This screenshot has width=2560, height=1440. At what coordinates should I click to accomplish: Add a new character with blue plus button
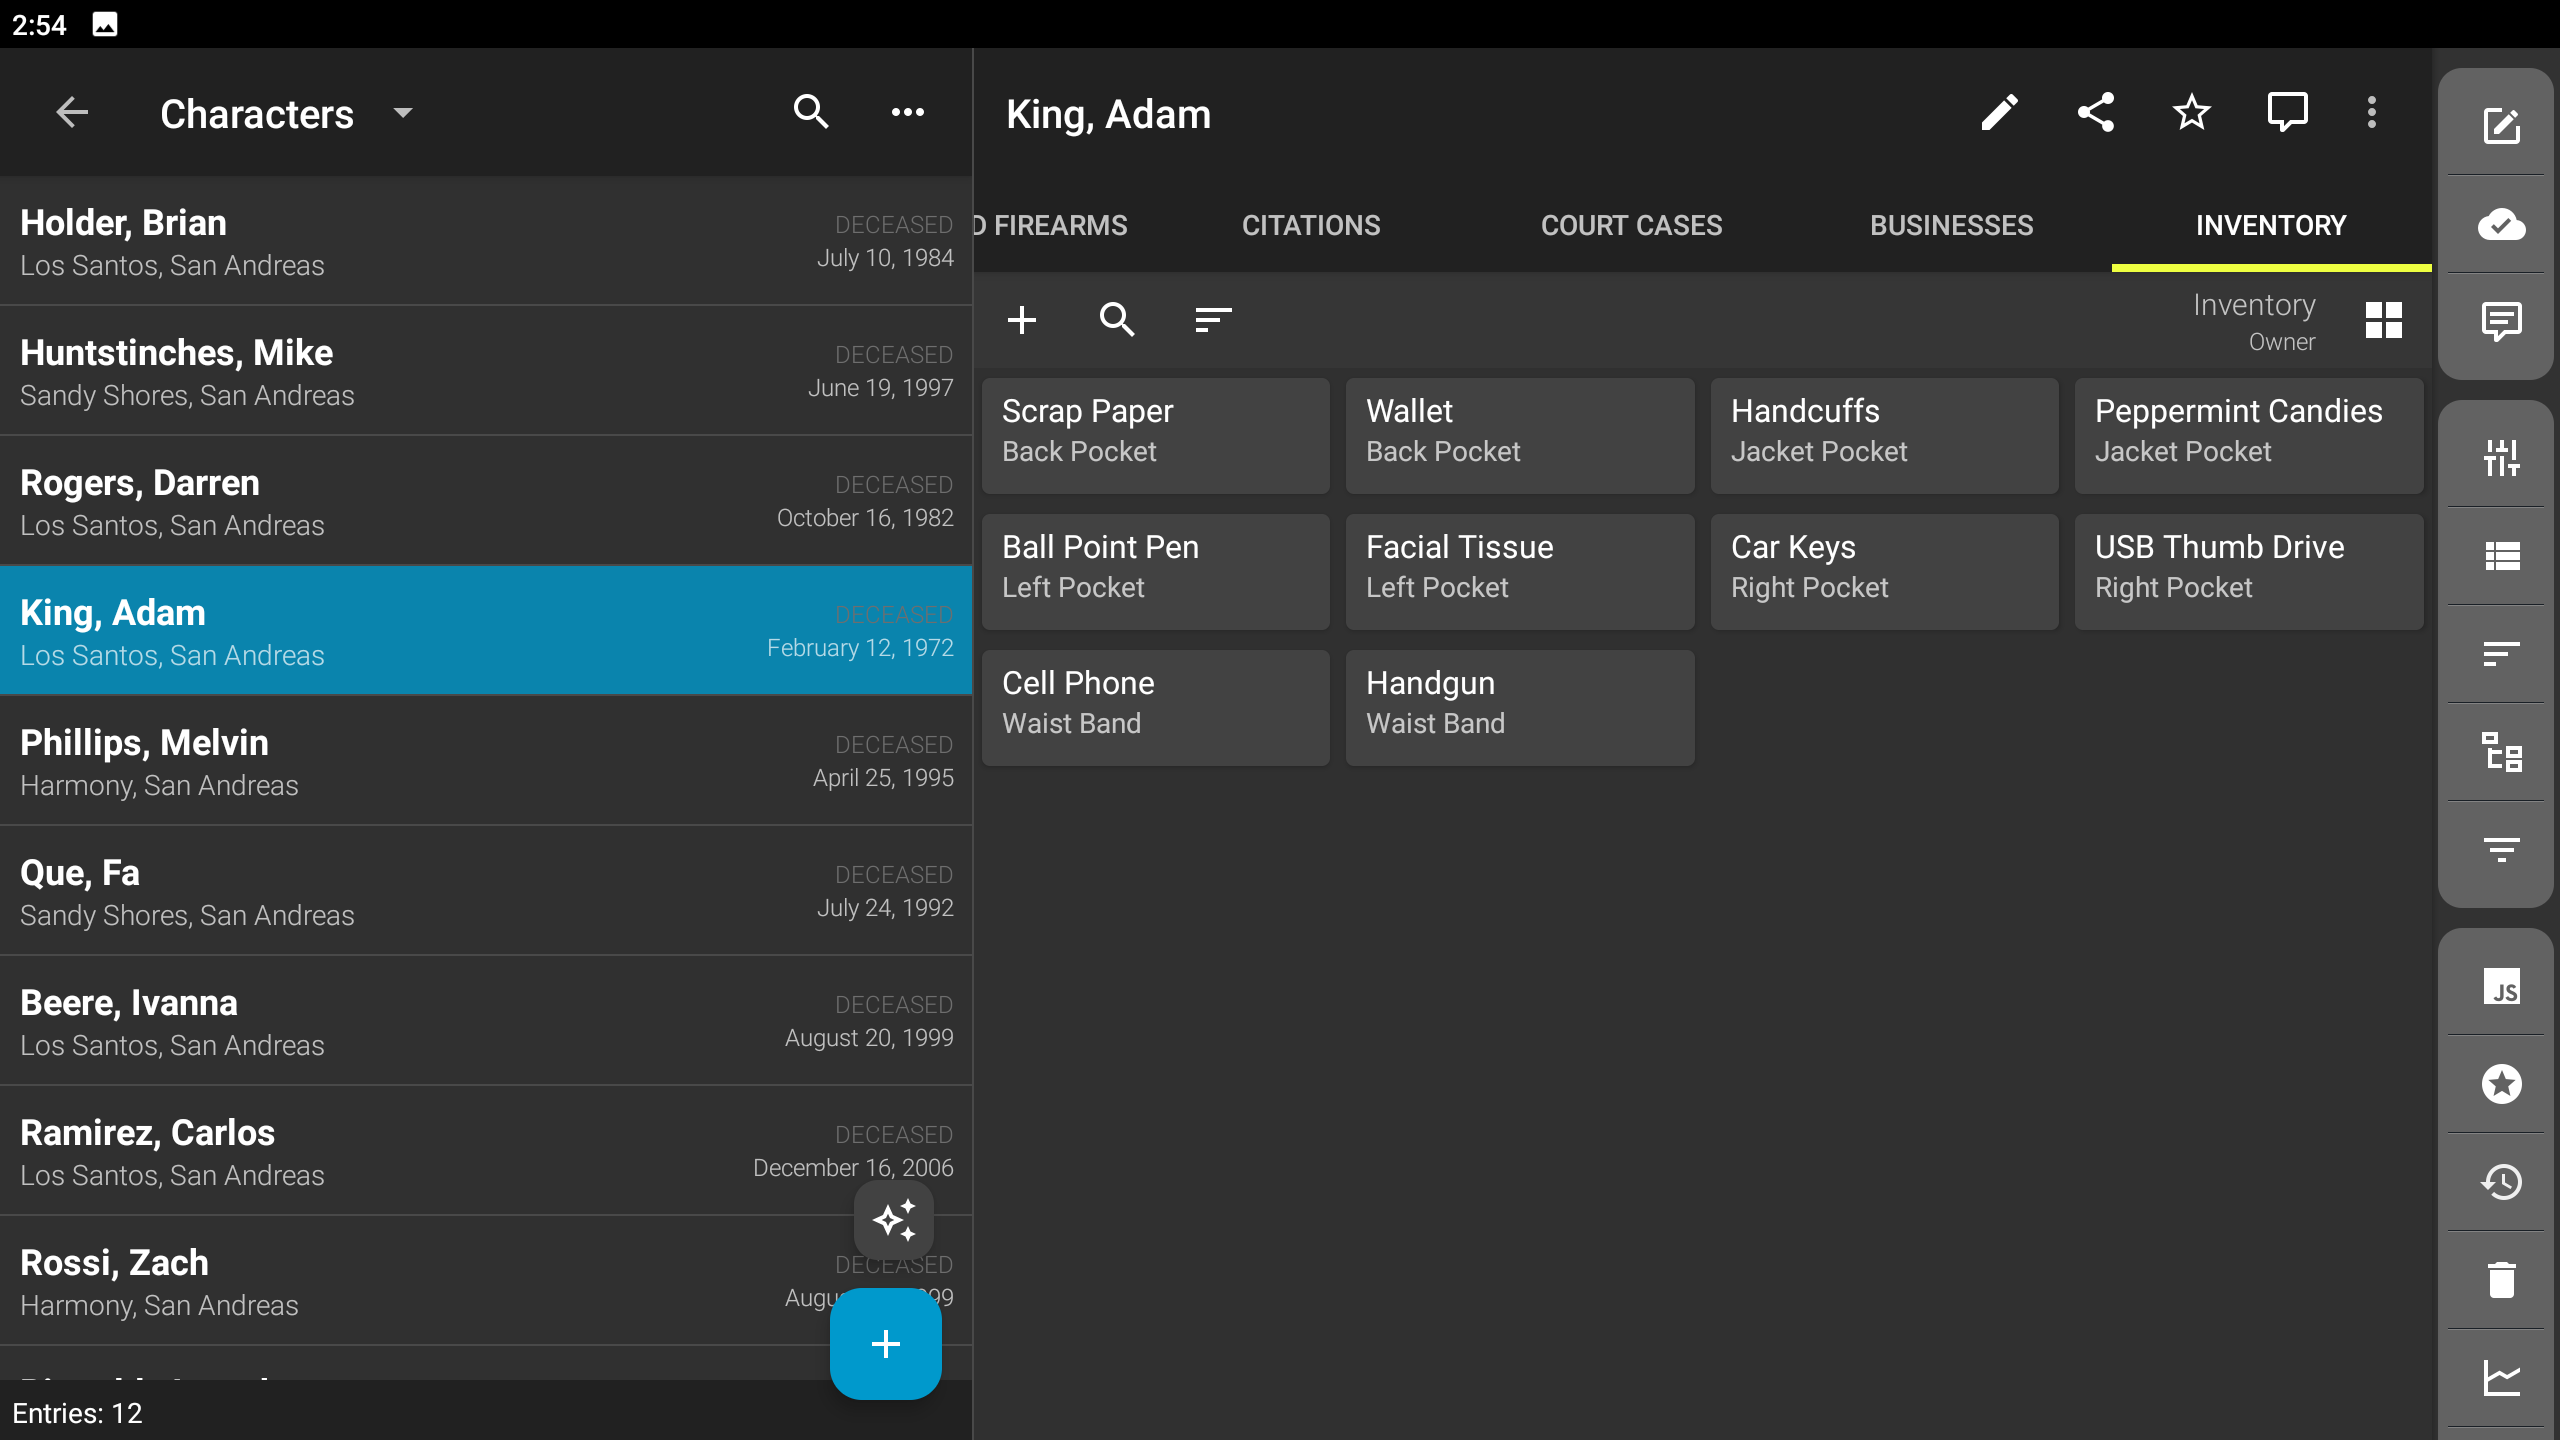(x=885, y=1344)
